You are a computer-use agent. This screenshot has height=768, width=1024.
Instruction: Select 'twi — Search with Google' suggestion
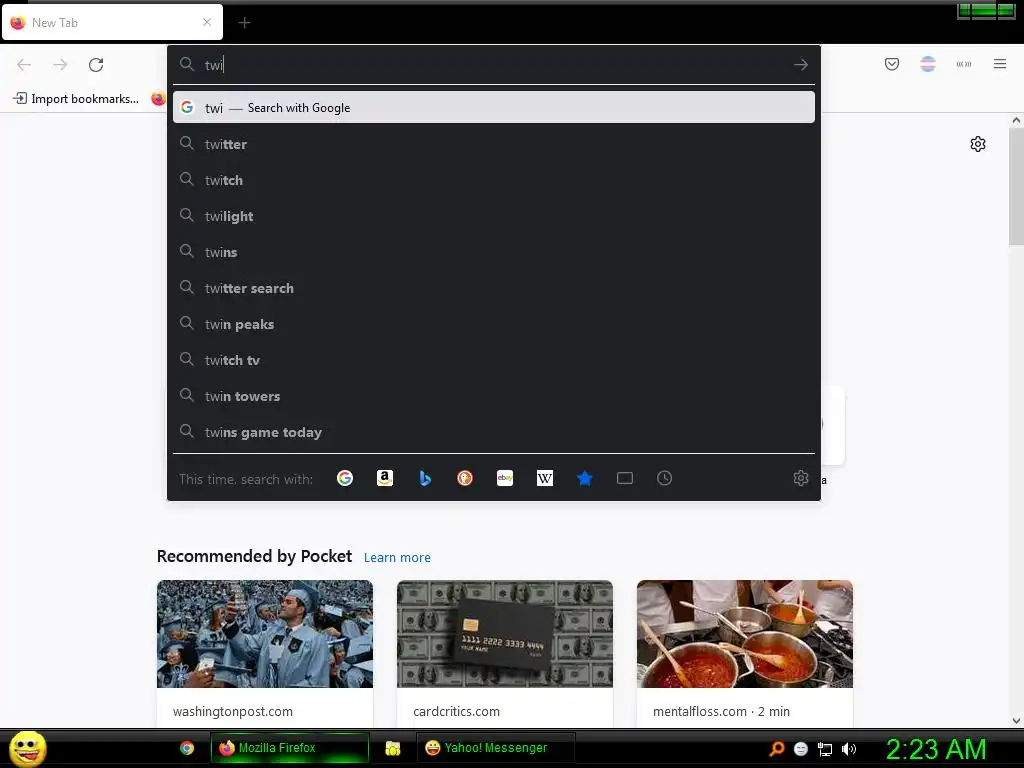click(494, 107)
